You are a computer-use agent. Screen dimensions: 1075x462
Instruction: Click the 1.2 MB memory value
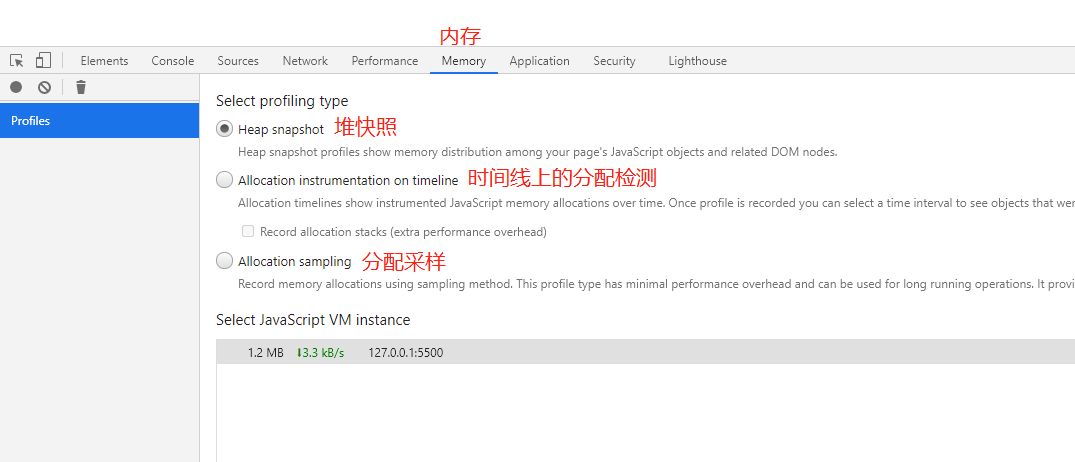click(x=265, y=353)
